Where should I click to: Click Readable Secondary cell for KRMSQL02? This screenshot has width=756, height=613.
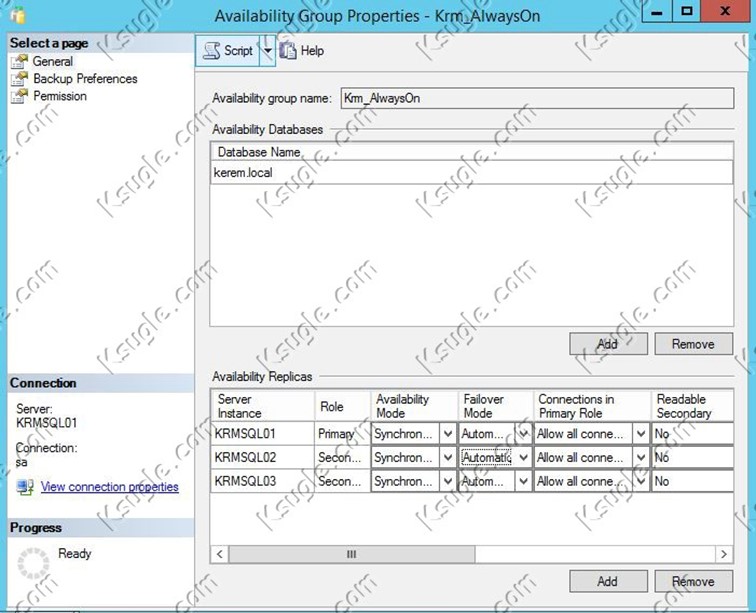(x=692, y=457)
